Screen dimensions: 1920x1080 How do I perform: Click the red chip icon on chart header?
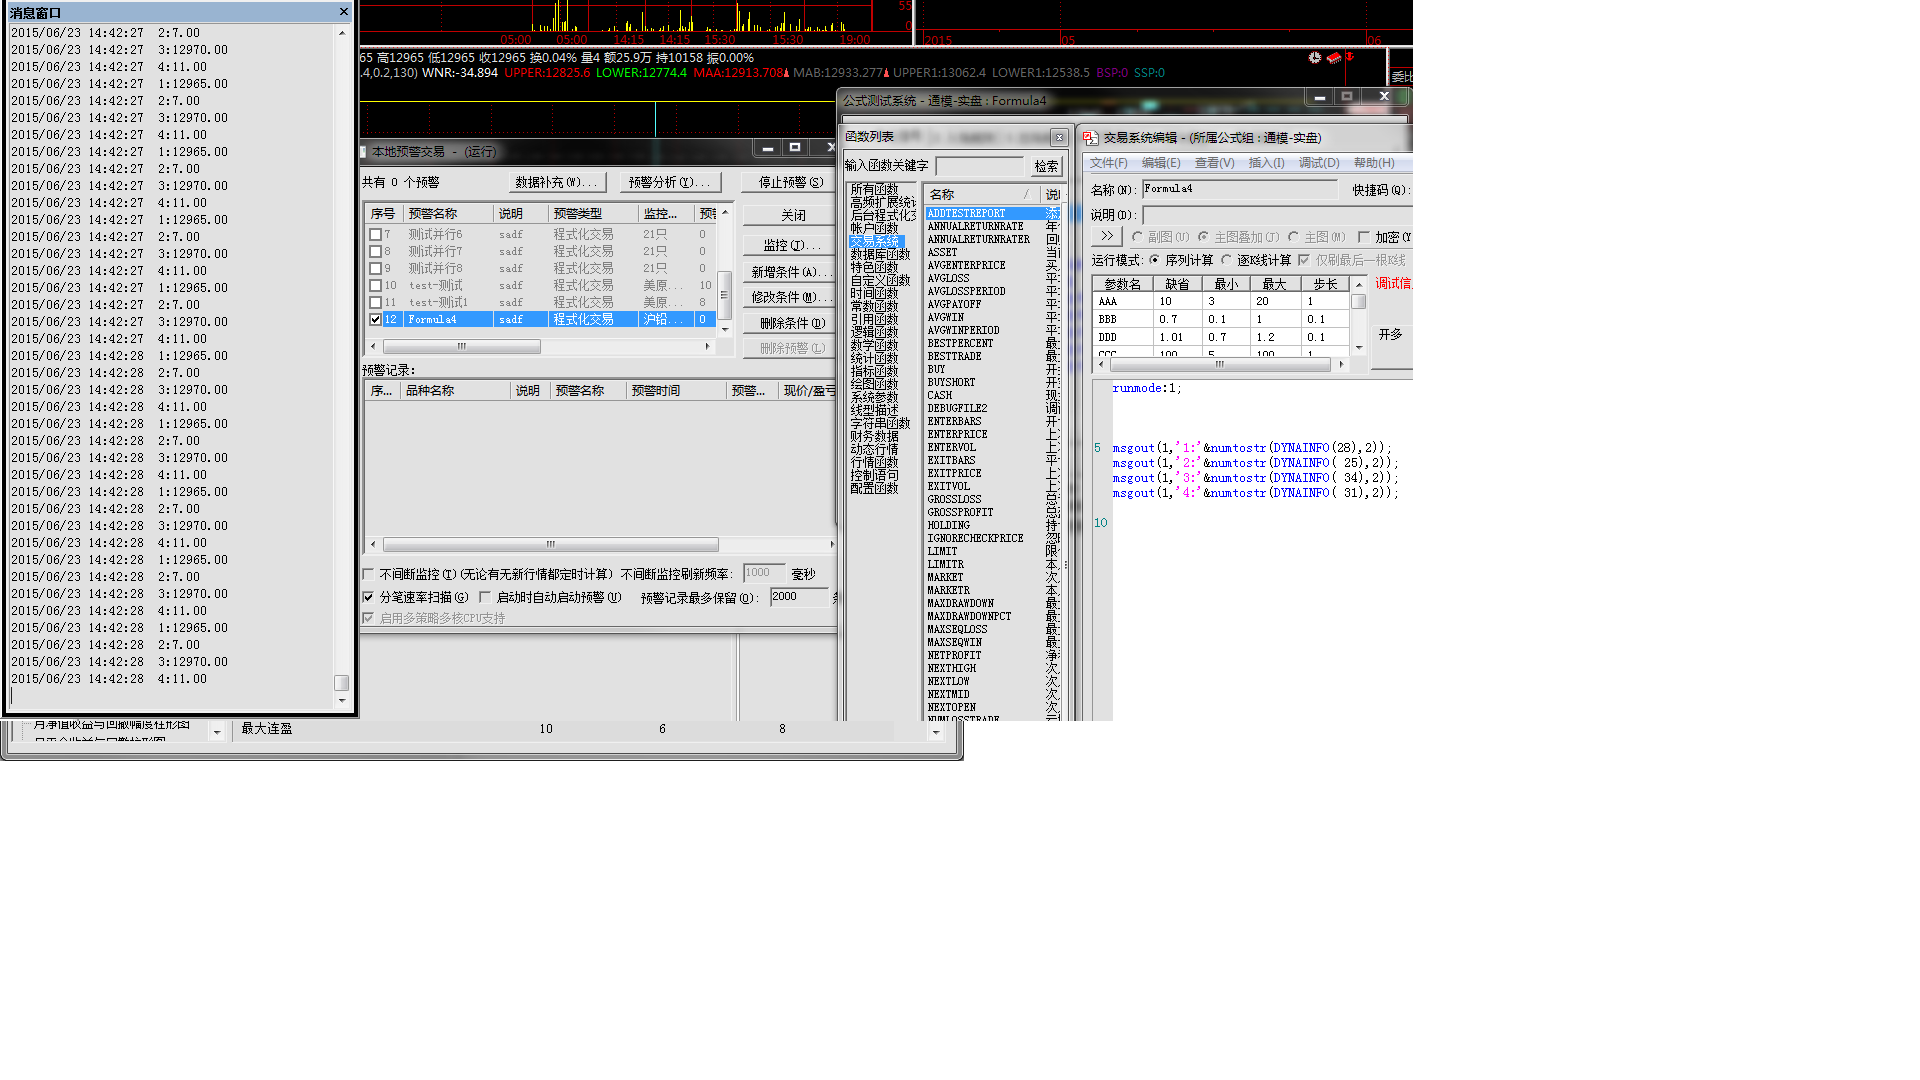1333,58
